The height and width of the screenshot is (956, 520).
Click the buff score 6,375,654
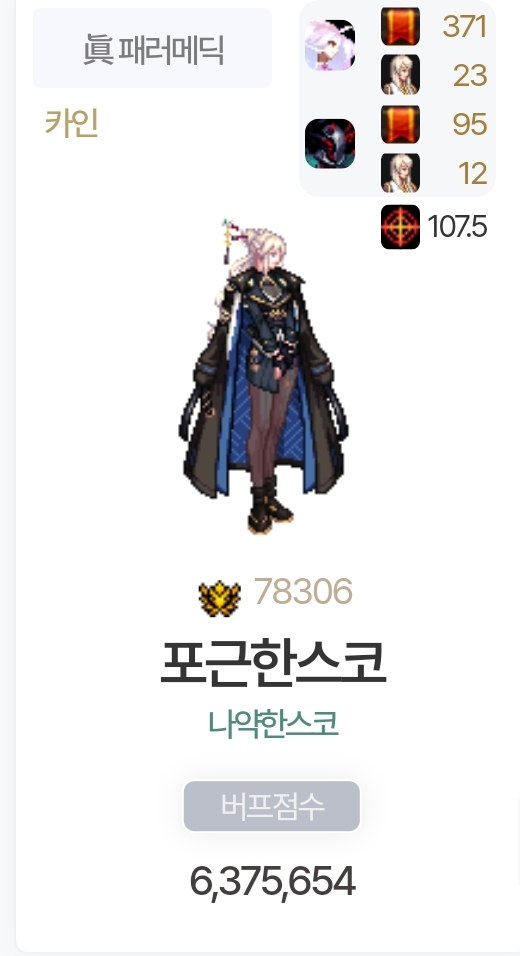pos(272,882)
